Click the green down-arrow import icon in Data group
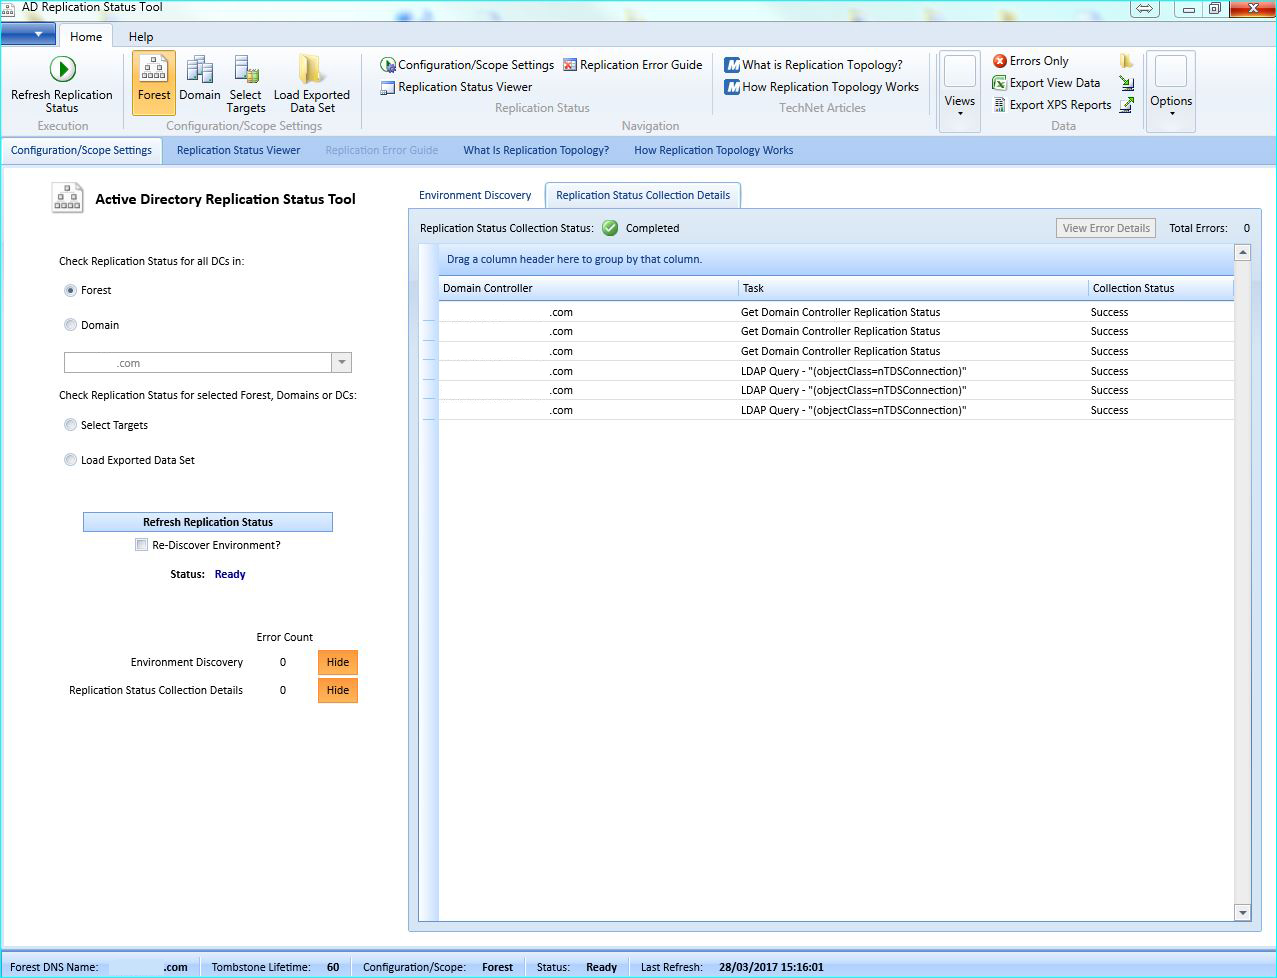Image resolution: width=1277 pixels, height=978 pixels. click(1126, 83)
